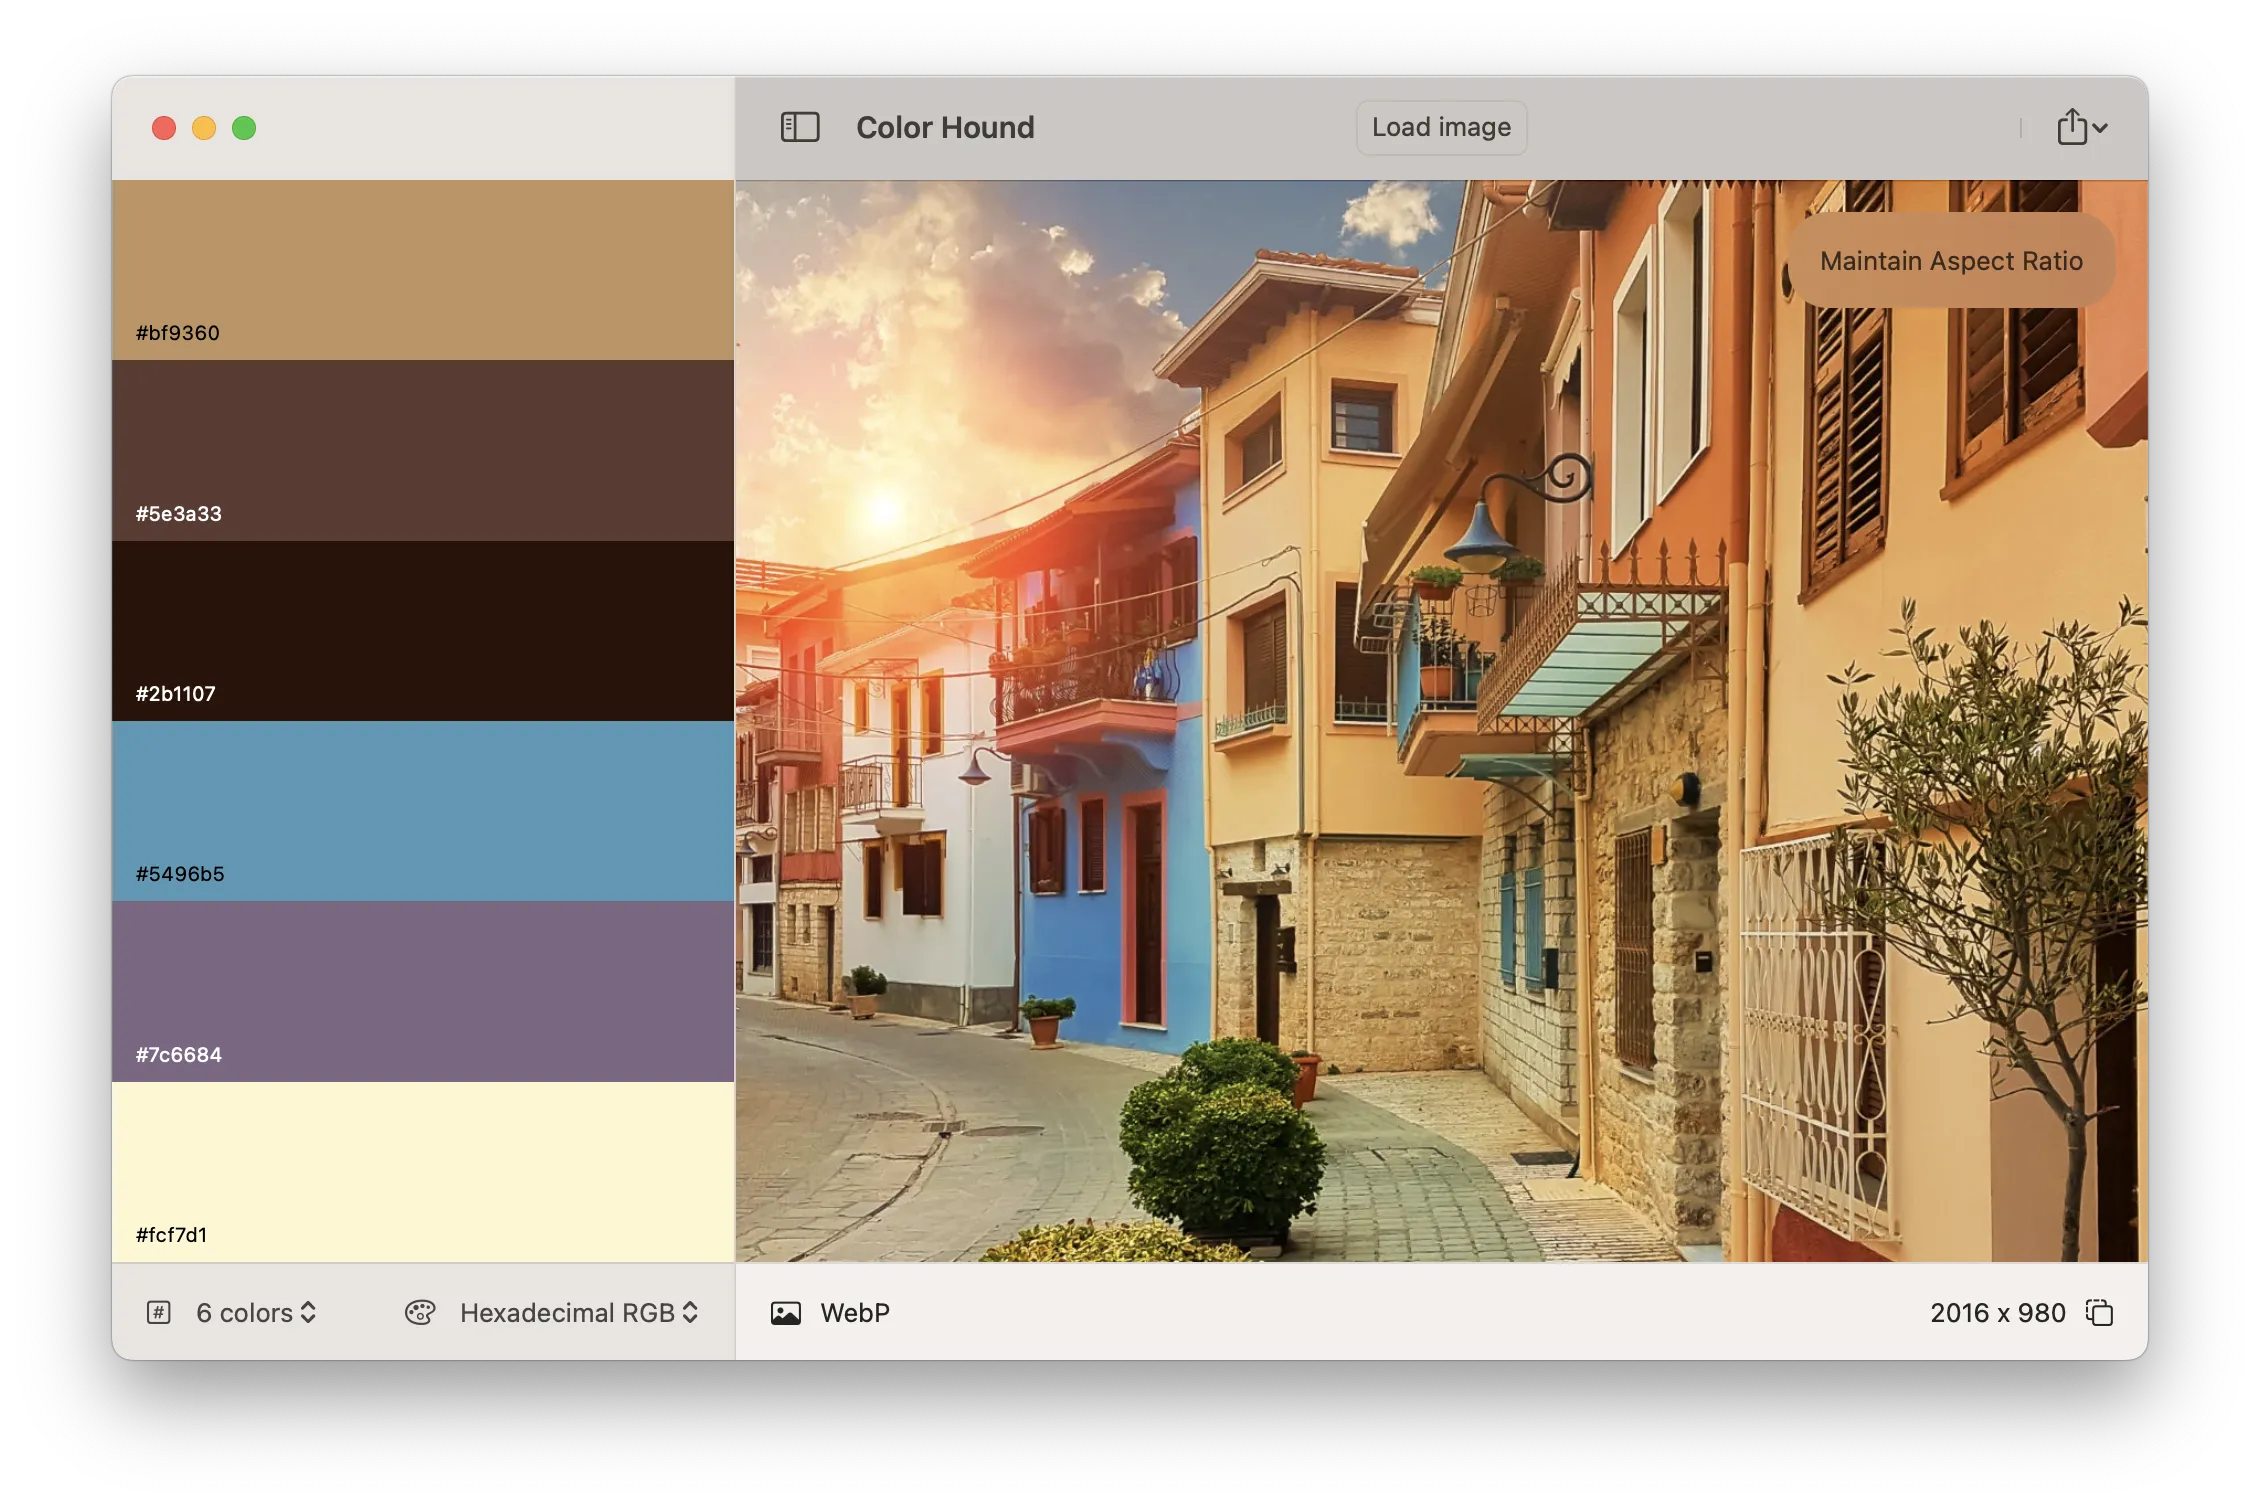Image resolution: width=2260 pixels, height=1508 pixels.
Task: Select the brown #5e3a33 swatch
Action: click(x=423, y=450)
